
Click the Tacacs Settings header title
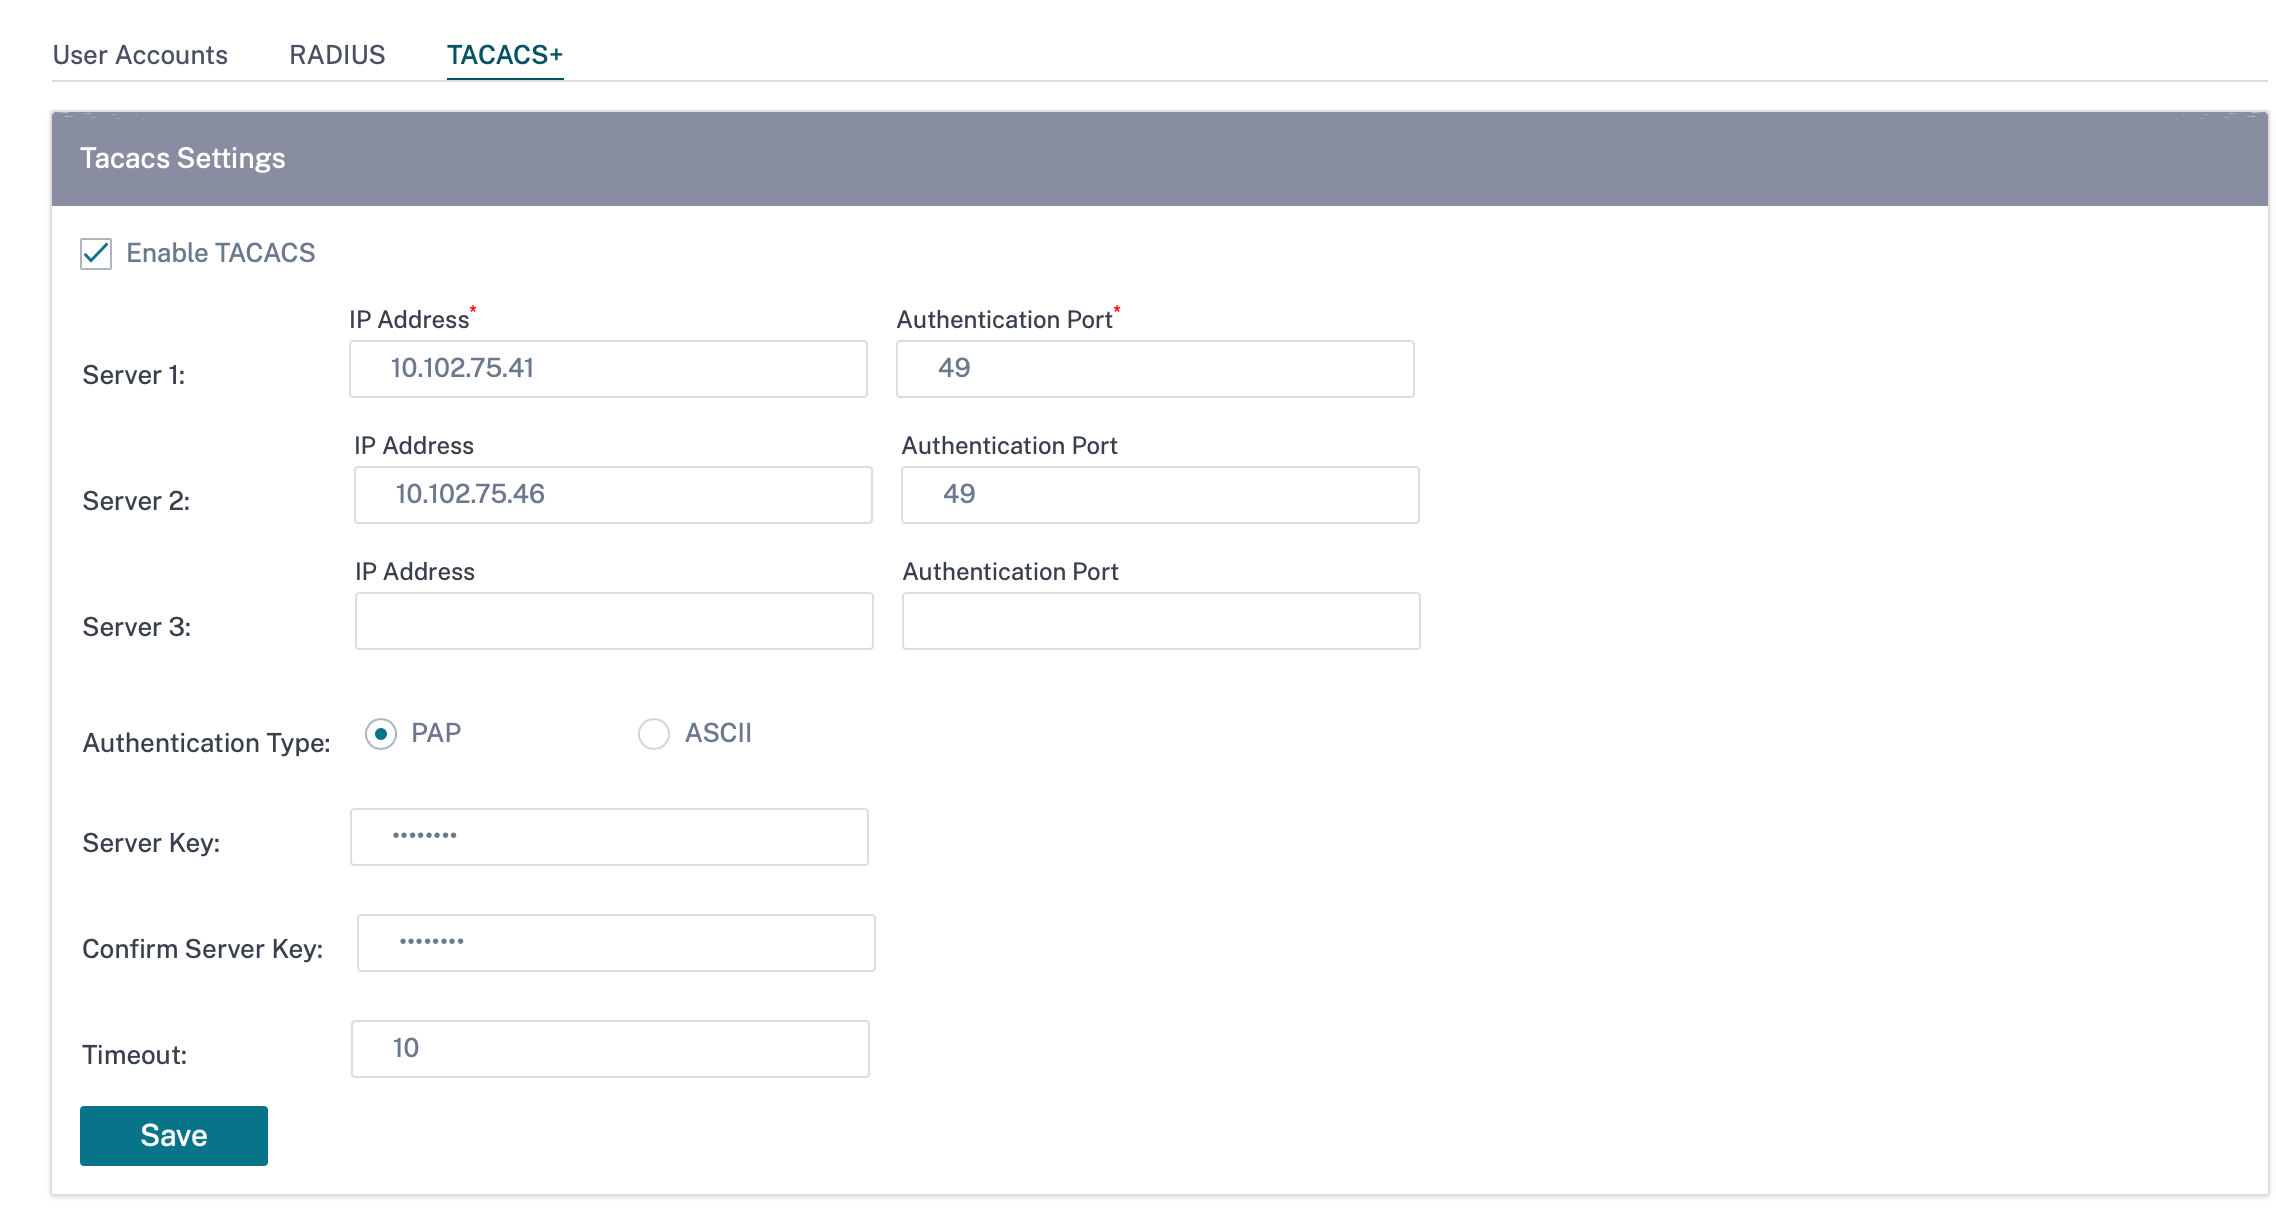183,158
